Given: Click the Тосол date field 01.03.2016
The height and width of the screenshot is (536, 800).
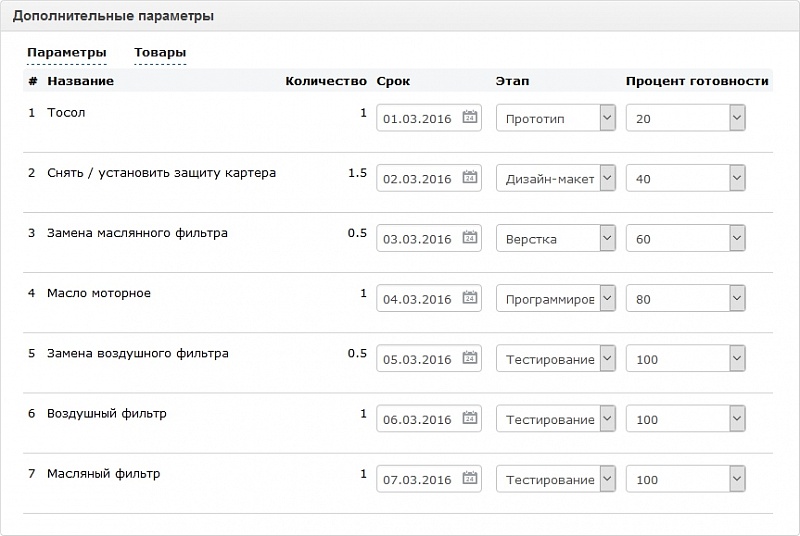Looking at the screenshot, I should (418, 118).
